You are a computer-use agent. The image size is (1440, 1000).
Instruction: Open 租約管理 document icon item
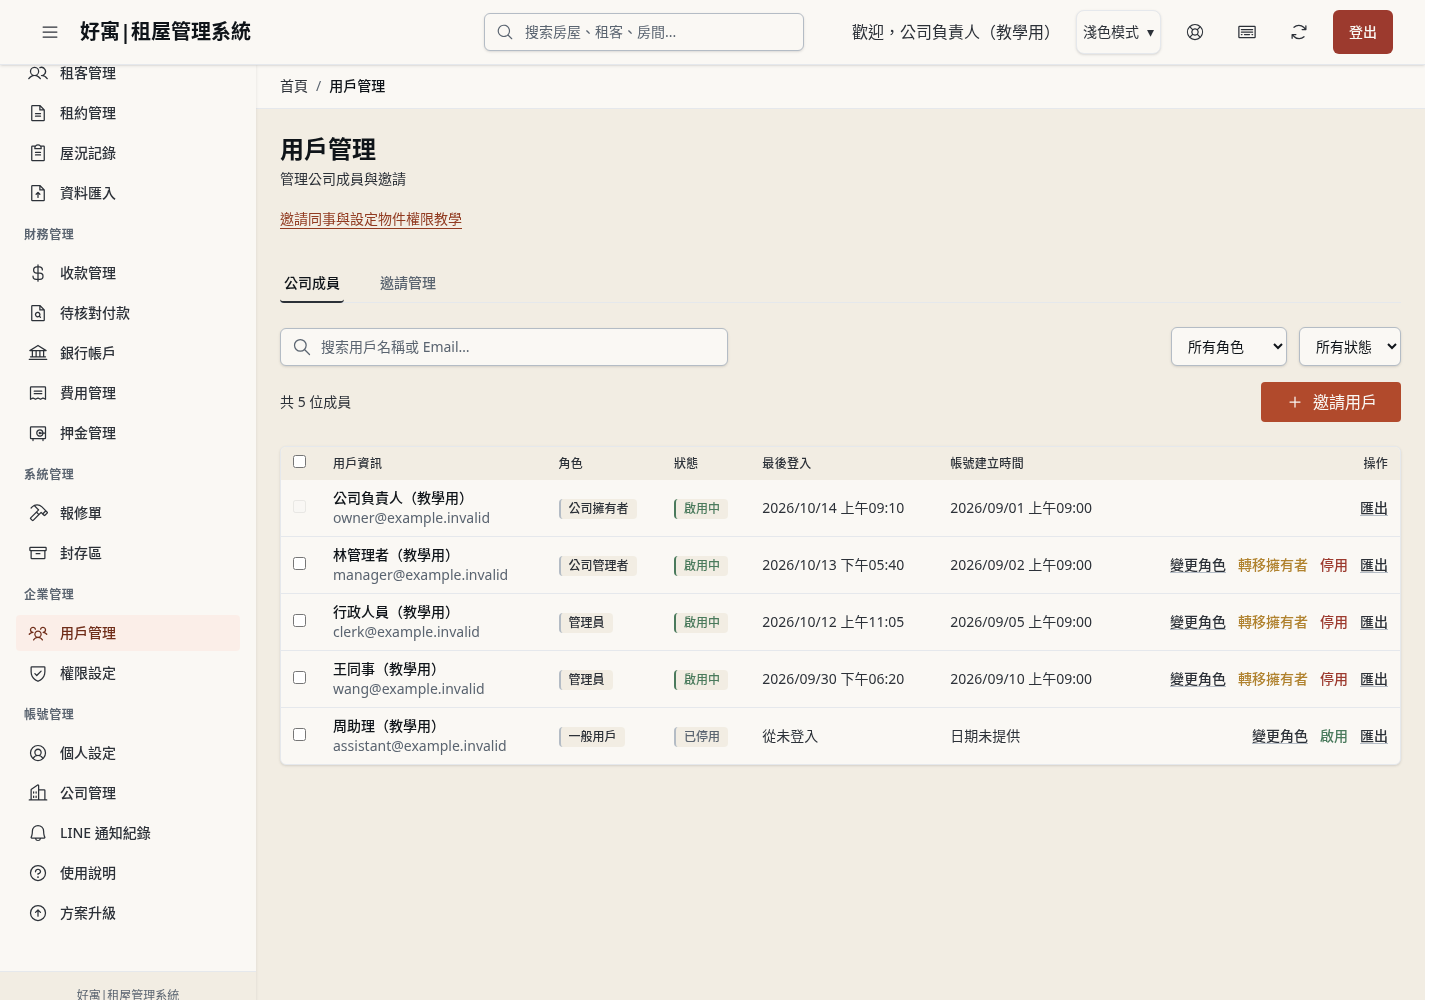(x=128, y=113)
